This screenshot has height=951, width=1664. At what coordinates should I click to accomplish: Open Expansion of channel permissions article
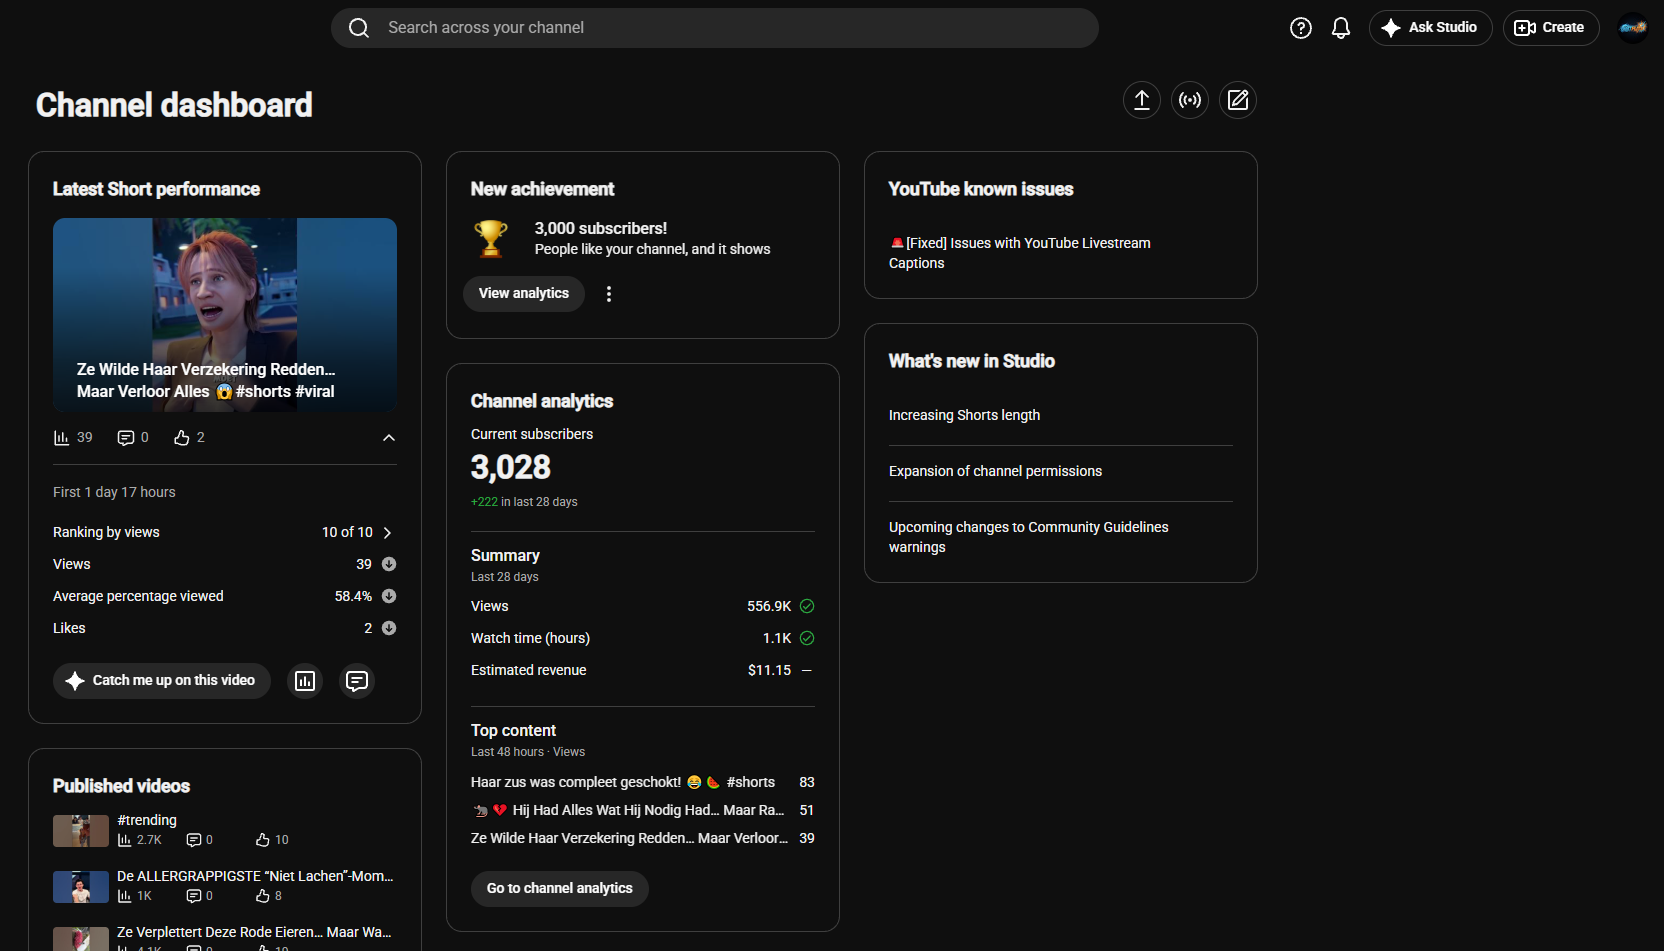tap(995, 471)
